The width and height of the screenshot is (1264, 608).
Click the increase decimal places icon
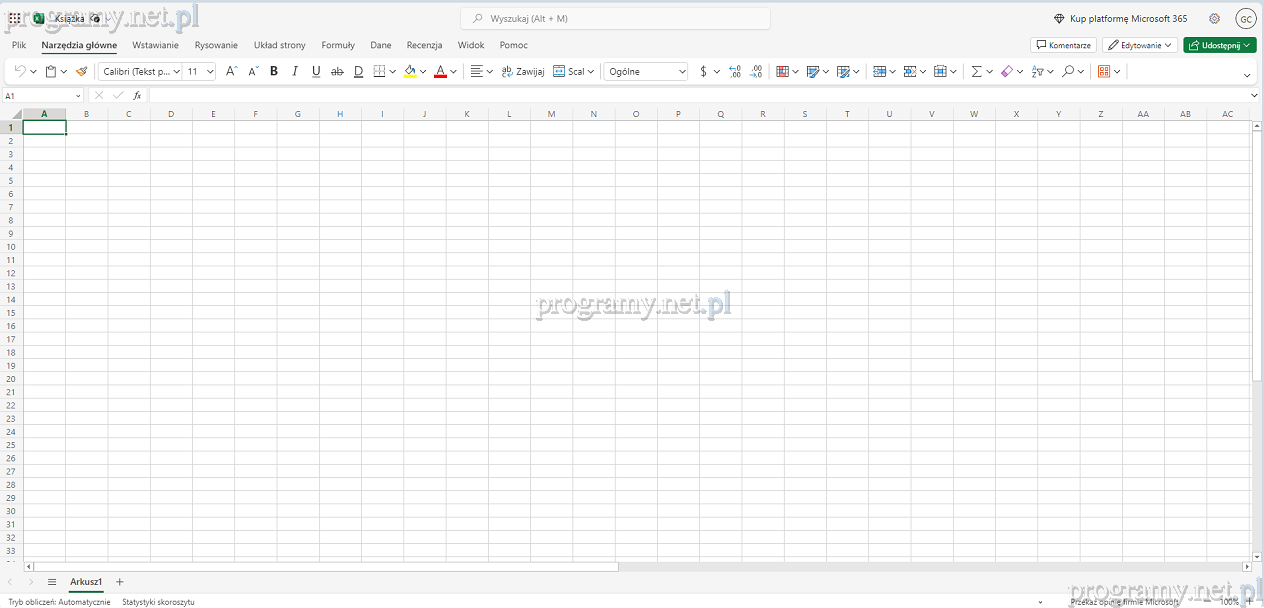click(x=735, y=71)
